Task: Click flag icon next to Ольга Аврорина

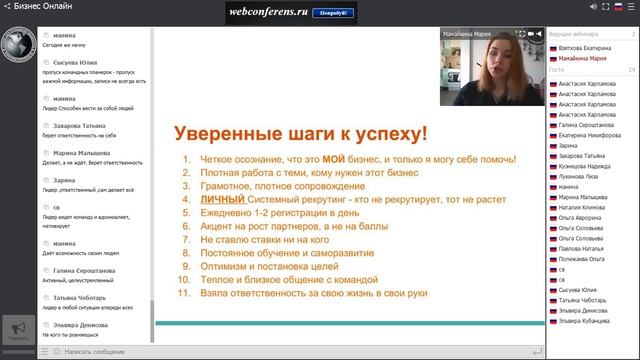Action: click(x=553, y=218)
